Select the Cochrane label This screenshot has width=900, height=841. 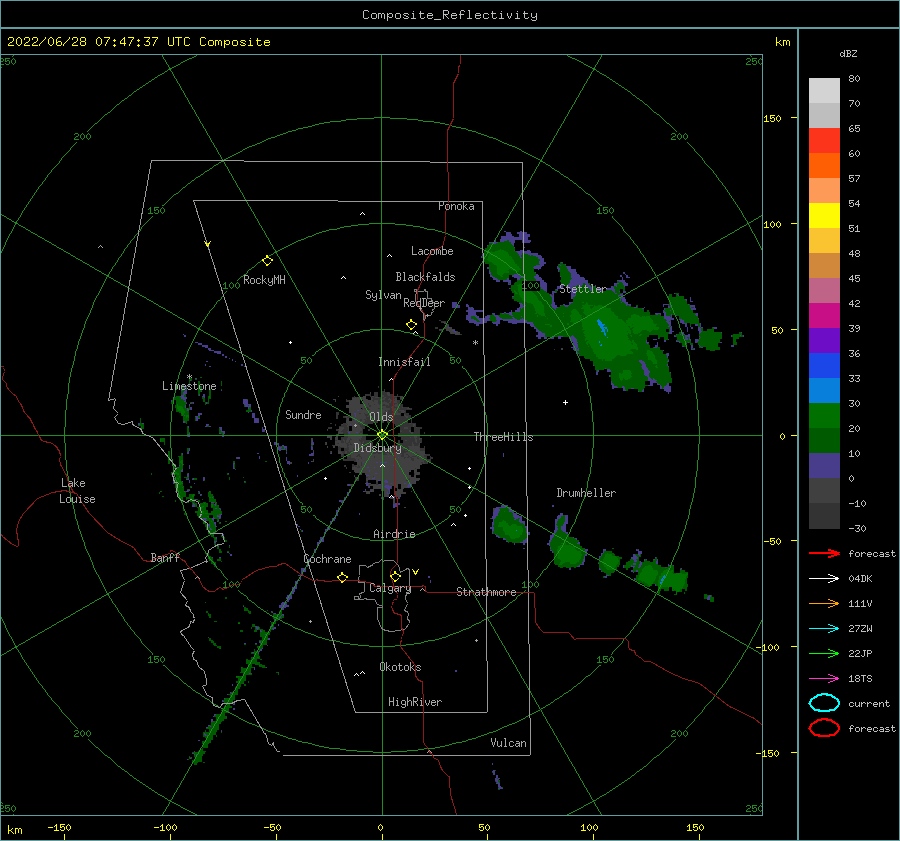pos(327,559)
